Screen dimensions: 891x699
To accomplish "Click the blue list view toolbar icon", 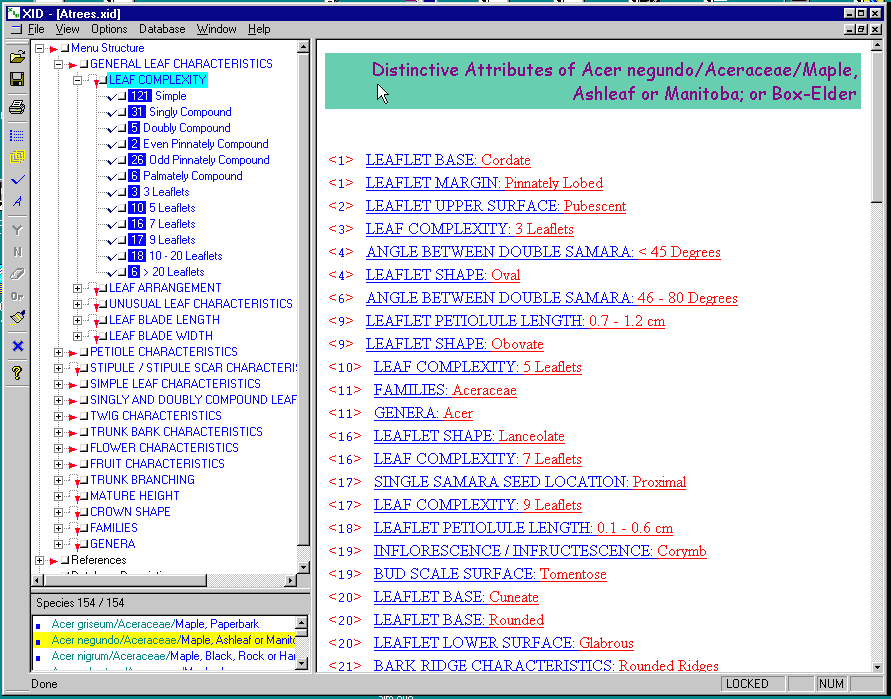I will click(x=17, y=135).
